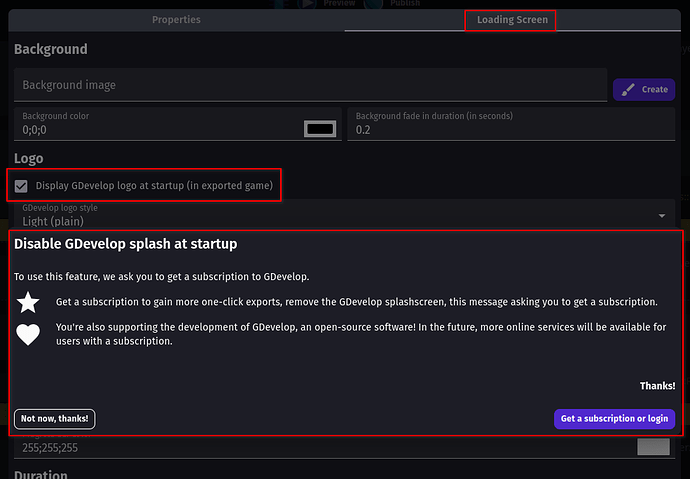Click Get a subscription or login

coord(614,419)
